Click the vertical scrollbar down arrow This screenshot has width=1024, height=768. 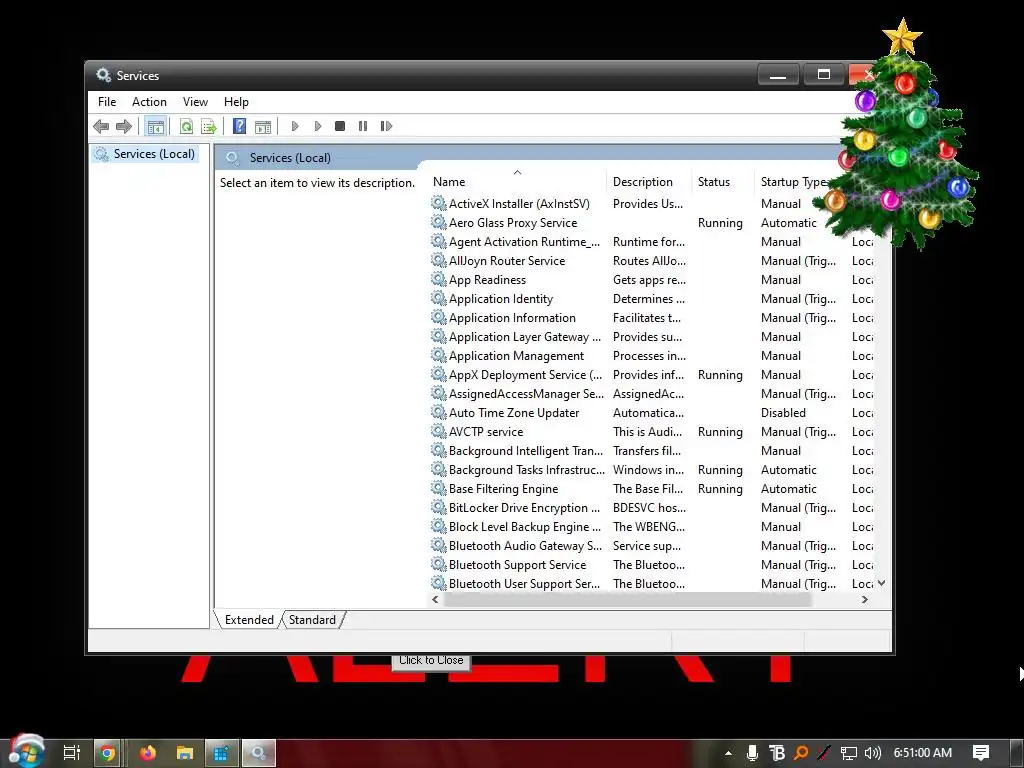point(882,583)
